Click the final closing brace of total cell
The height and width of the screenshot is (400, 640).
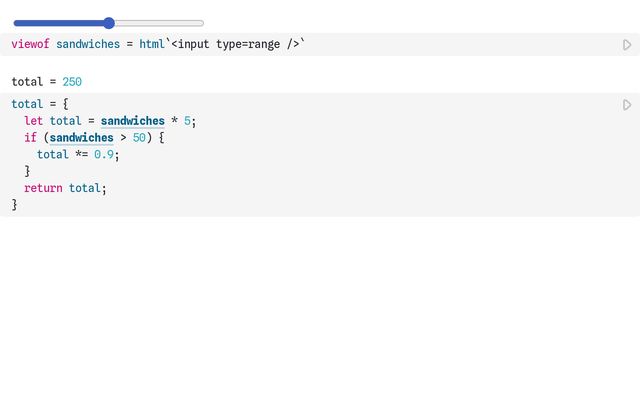(x=15, y=205)
